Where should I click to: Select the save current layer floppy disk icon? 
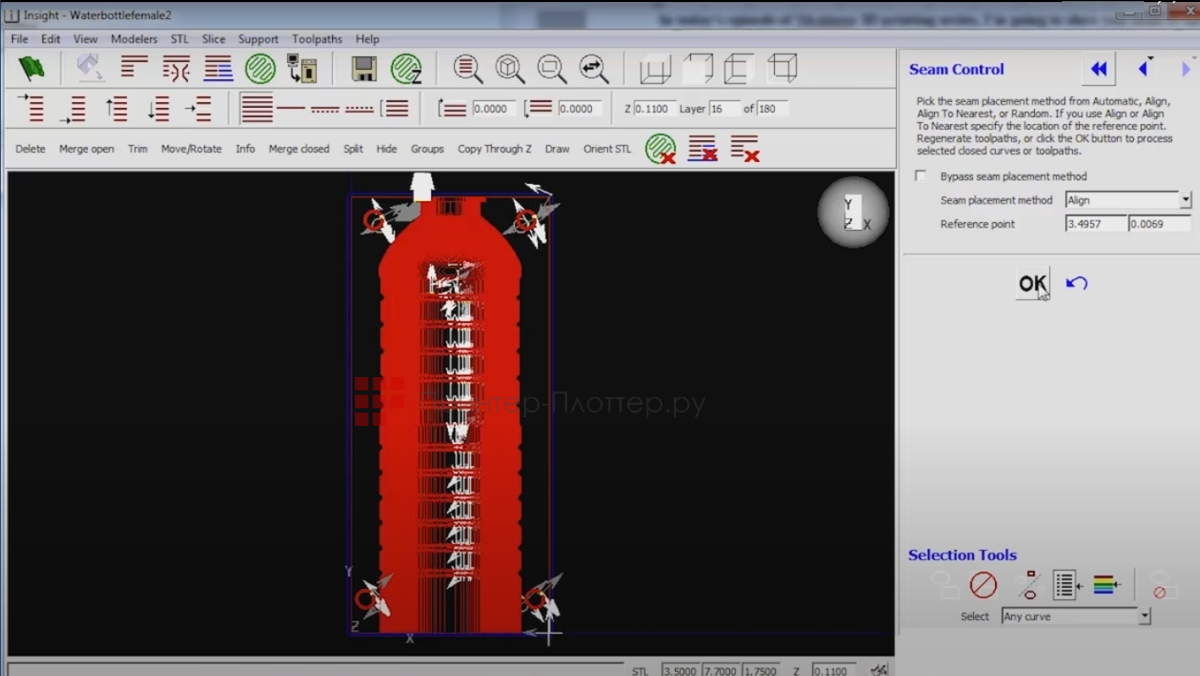coord(363,67)
